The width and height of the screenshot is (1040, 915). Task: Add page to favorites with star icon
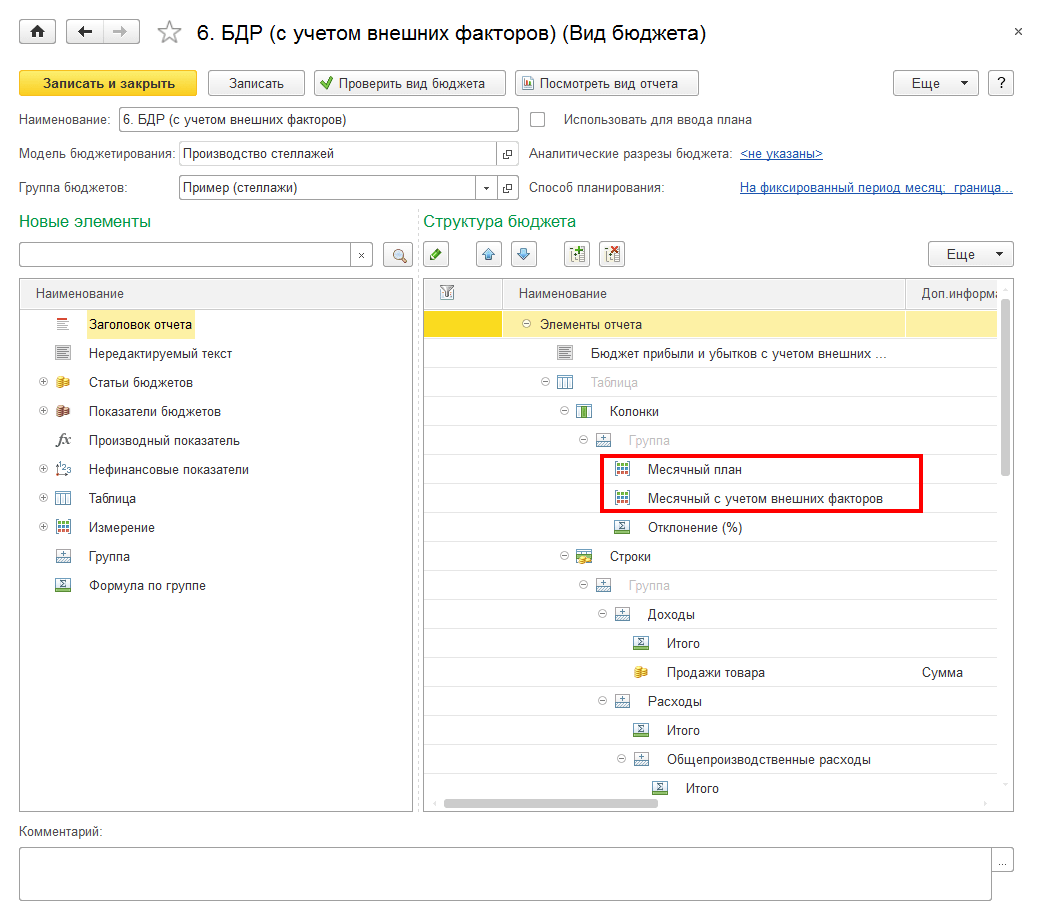[170, 33]
